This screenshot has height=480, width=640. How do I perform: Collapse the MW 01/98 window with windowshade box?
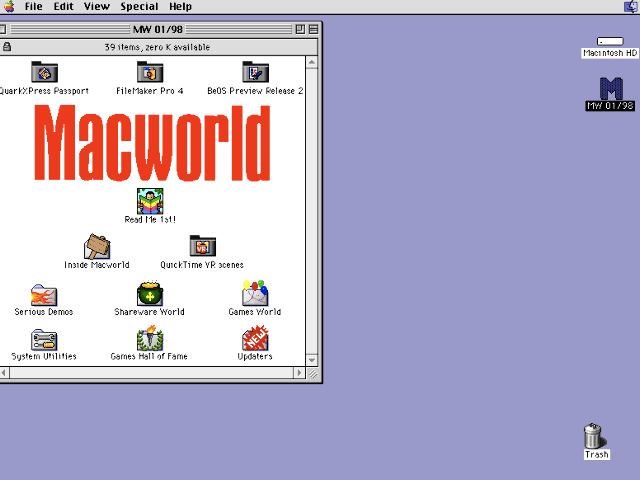pos(313,29)
